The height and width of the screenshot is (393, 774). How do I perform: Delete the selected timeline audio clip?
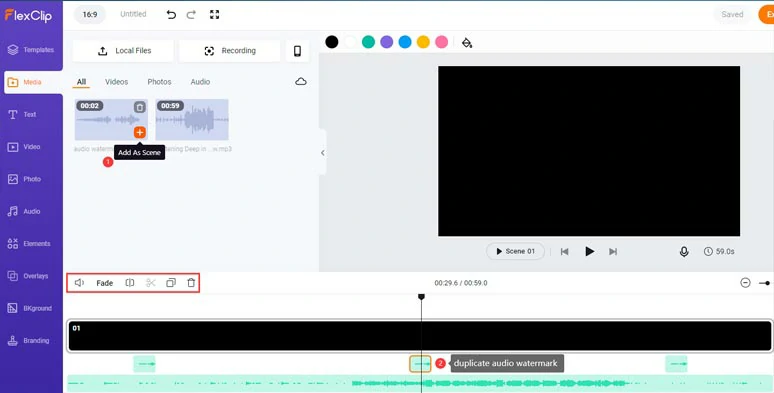[x=191, y=283]
